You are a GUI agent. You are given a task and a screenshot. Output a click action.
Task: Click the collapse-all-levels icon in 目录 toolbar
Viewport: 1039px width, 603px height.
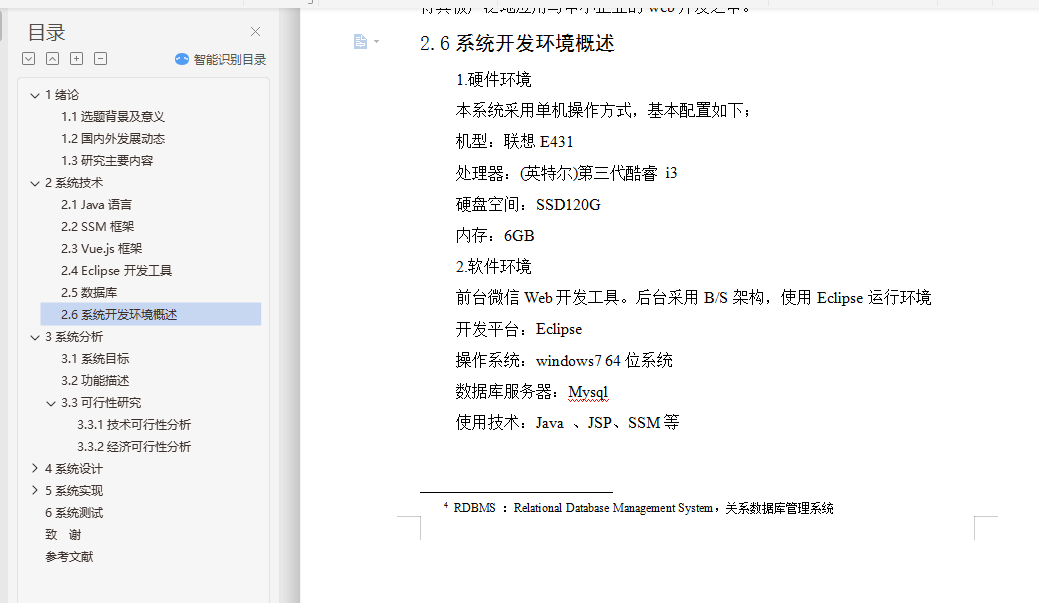tap(52, 58)
